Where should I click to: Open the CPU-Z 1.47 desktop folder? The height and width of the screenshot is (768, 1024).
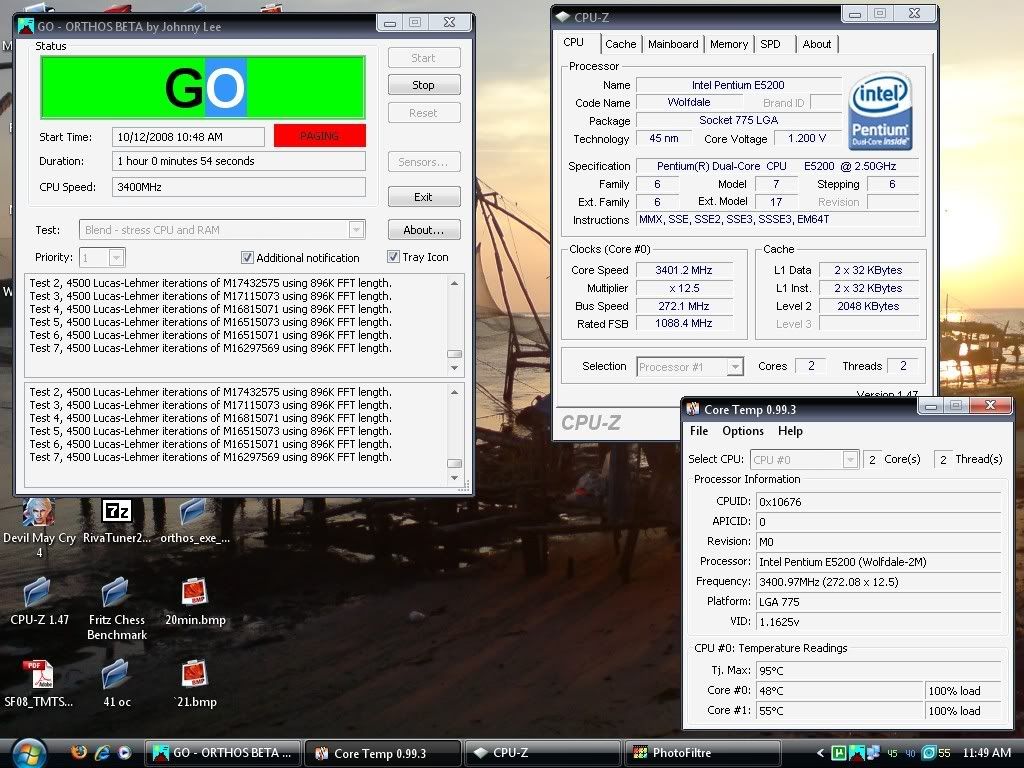click(x=37, y=594)
